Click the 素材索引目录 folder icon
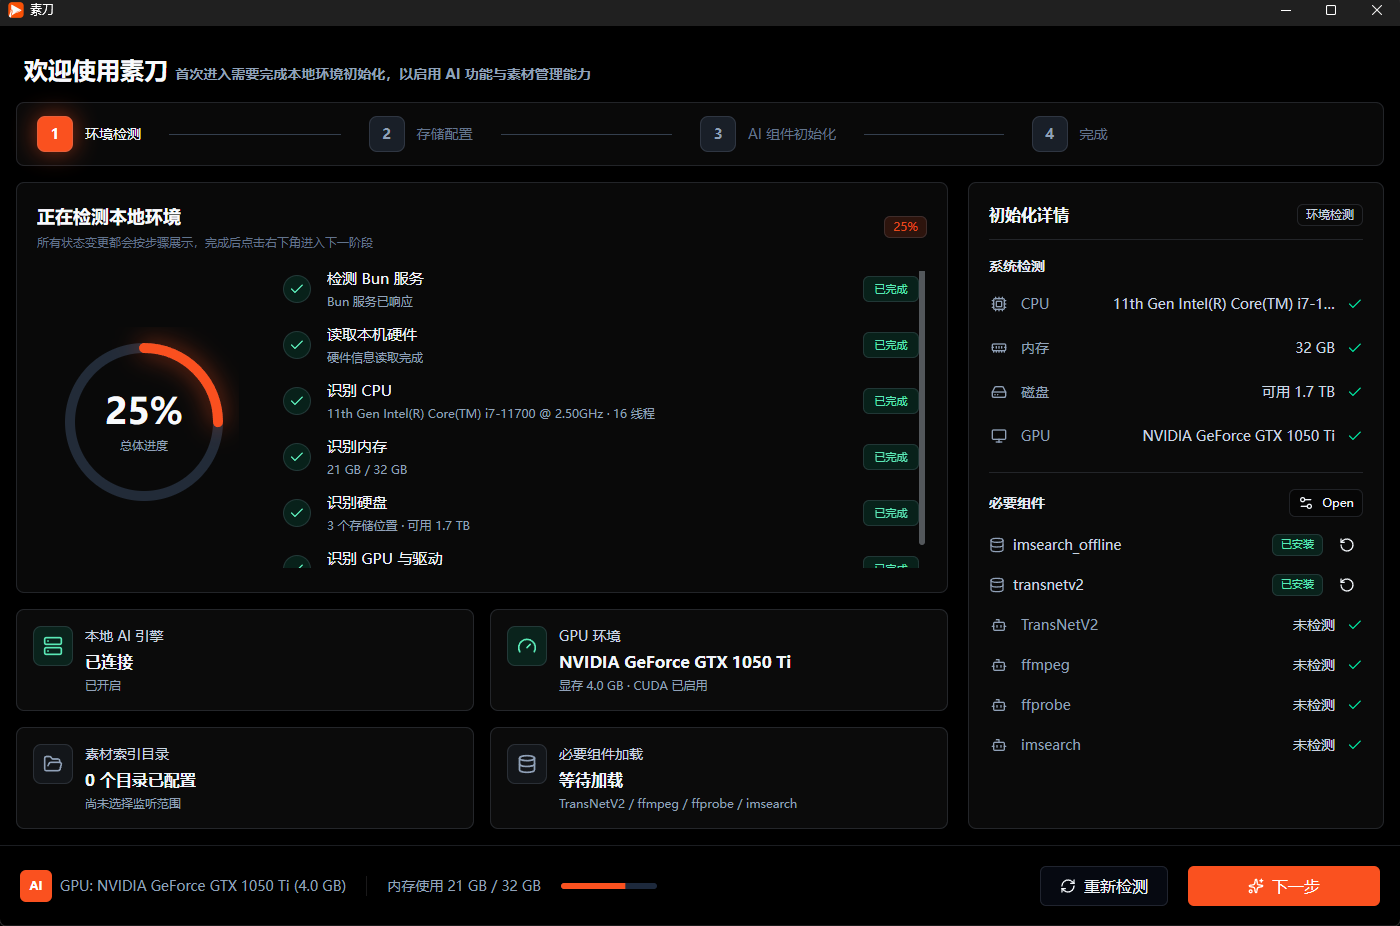1400x926 pixels. [x=53, y=764]
